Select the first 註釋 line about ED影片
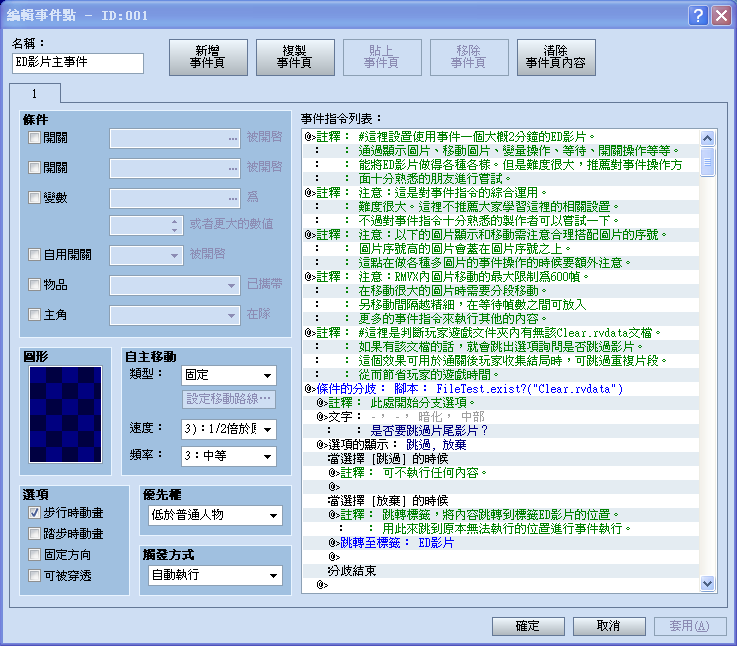 501,137
